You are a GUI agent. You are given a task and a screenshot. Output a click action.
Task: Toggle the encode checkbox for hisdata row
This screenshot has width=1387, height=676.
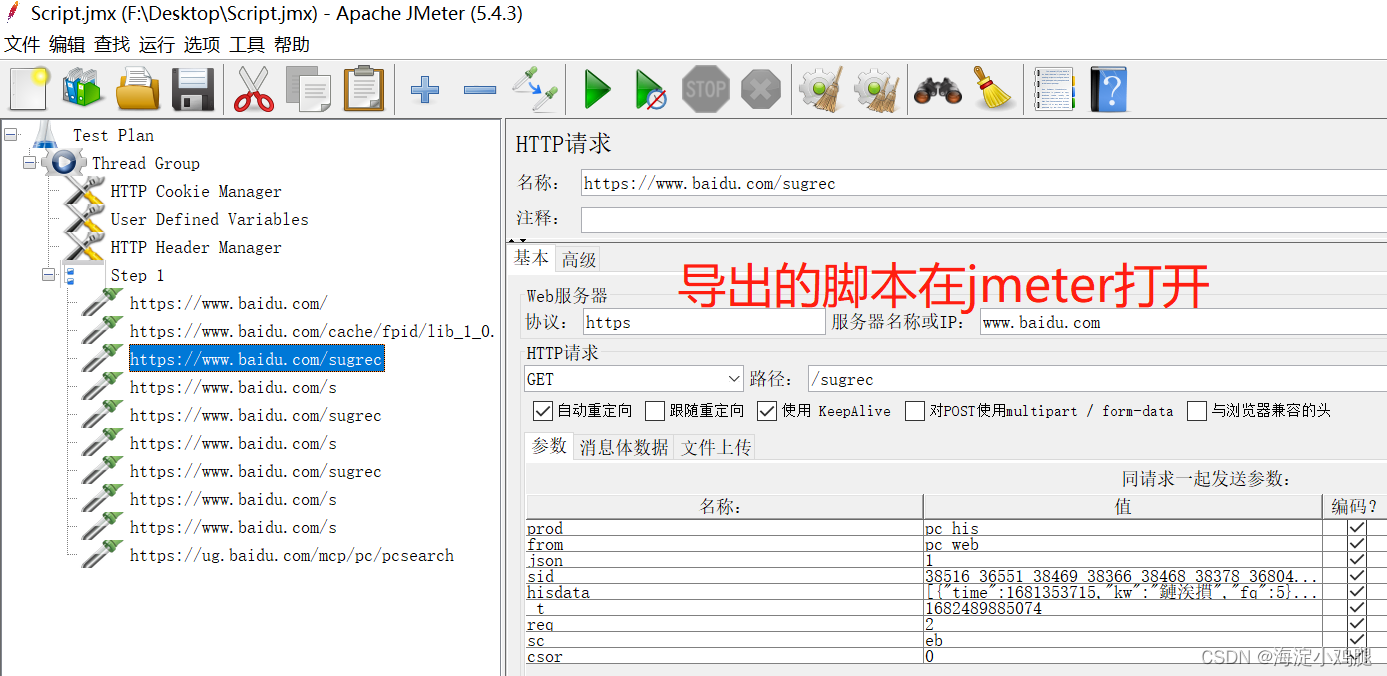(x=1357, y=592)
